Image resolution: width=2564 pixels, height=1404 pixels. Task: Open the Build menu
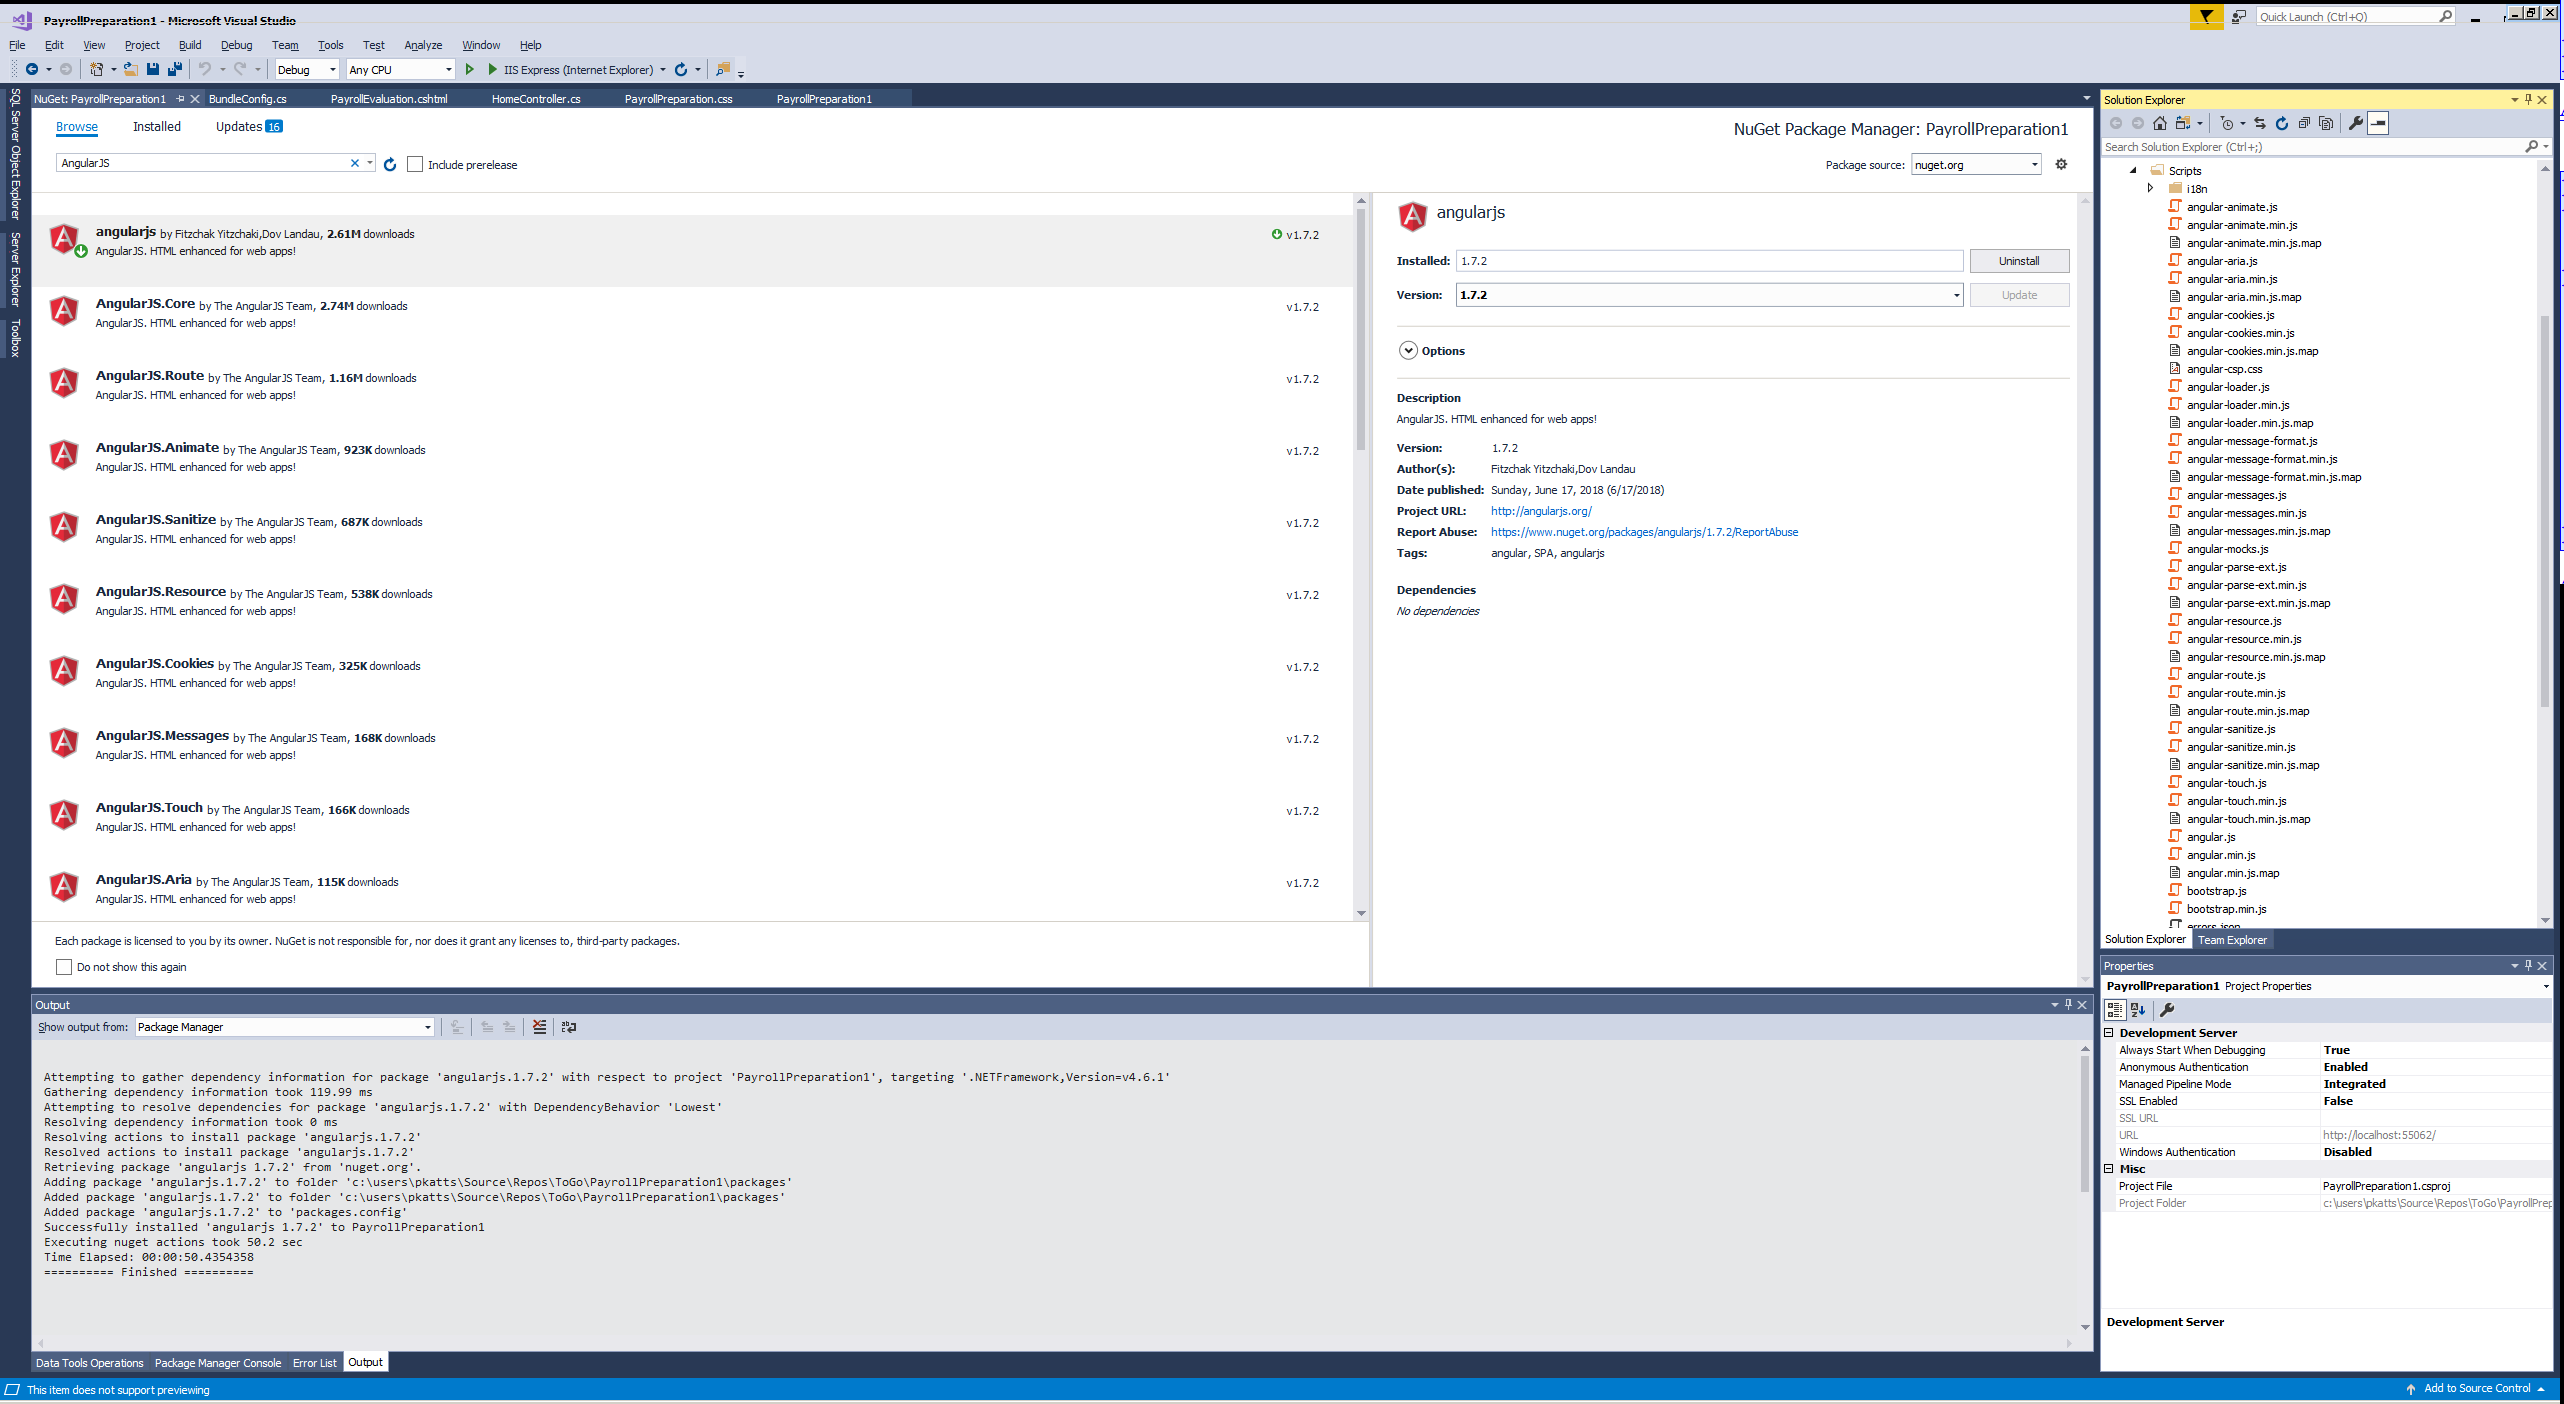190,45
